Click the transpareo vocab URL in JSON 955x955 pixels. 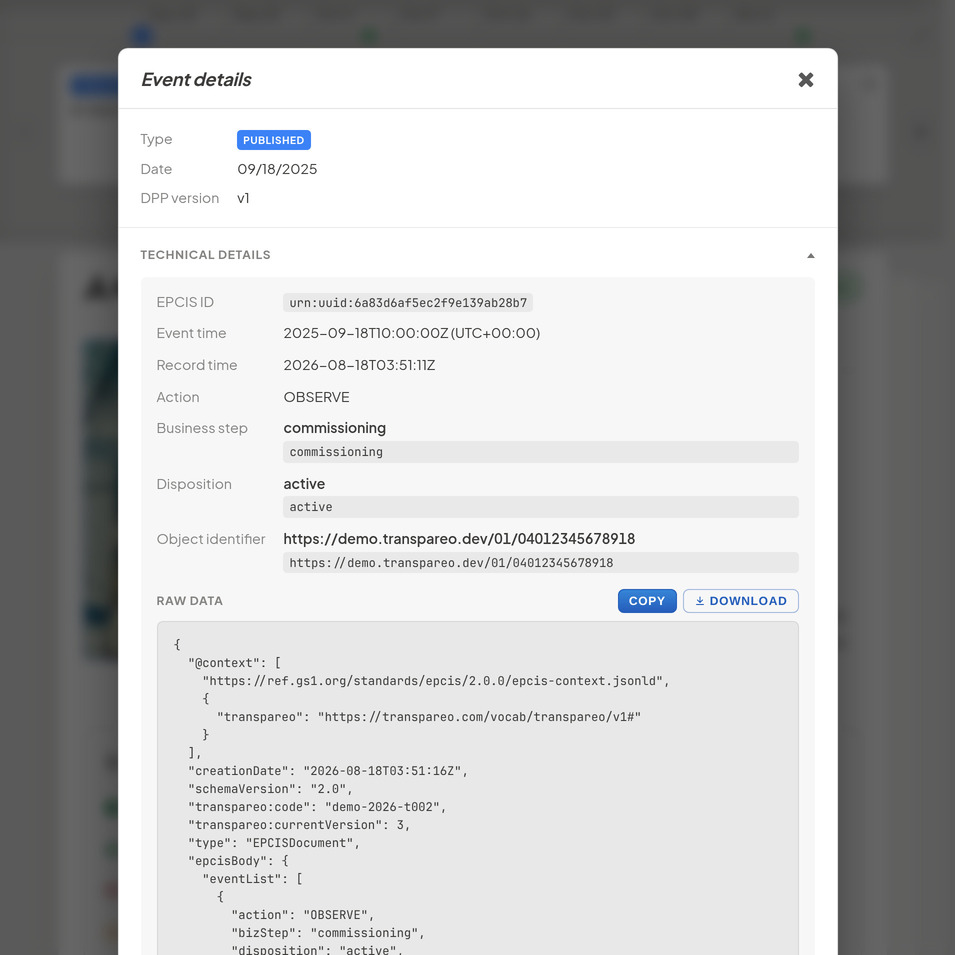[x=479, y=717]
